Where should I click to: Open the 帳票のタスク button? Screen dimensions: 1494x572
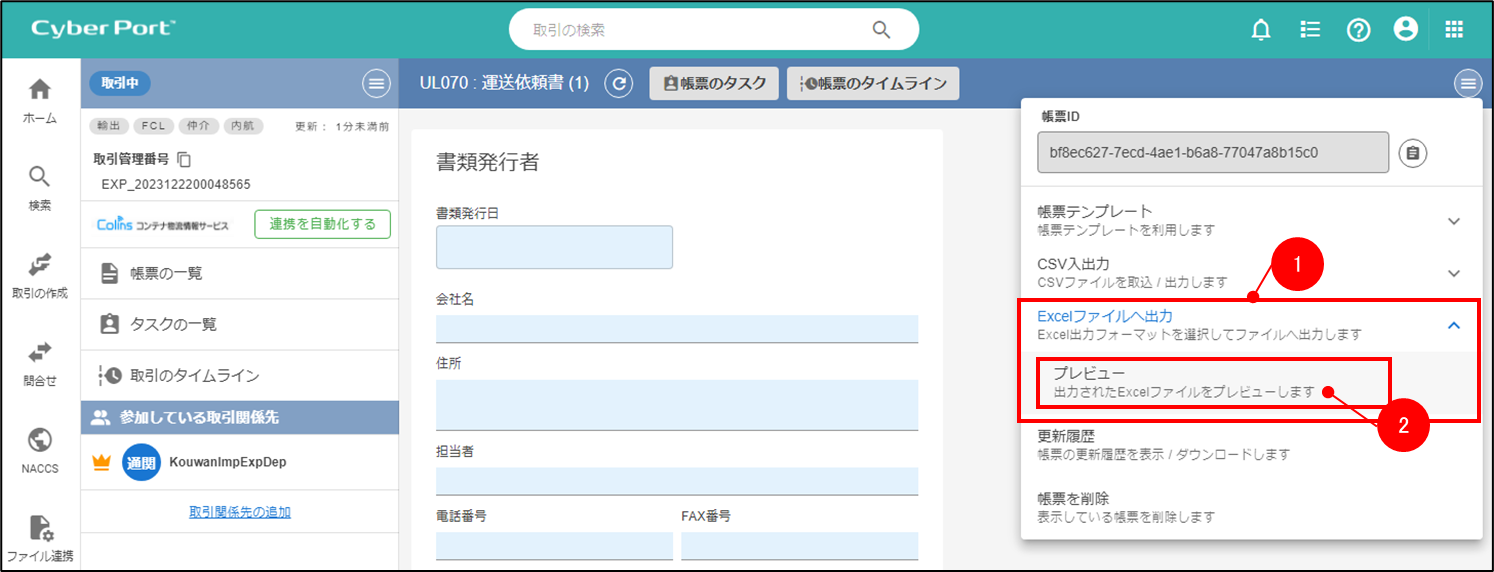(x=714, y=84)
